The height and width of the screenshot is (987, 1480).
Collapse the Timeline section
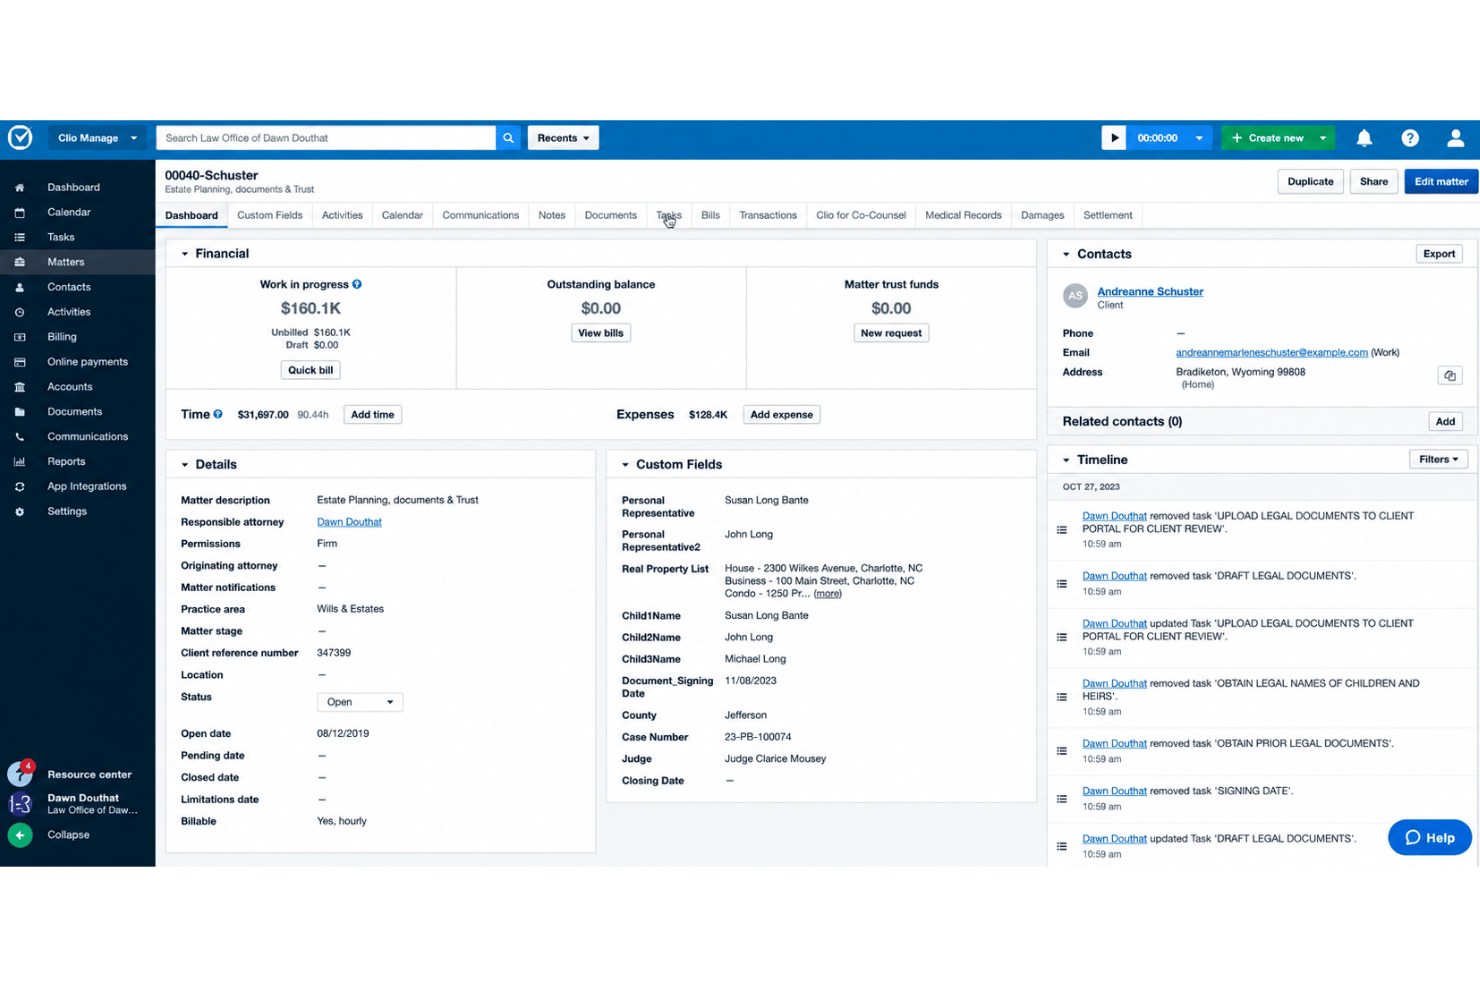[1066, 460]
